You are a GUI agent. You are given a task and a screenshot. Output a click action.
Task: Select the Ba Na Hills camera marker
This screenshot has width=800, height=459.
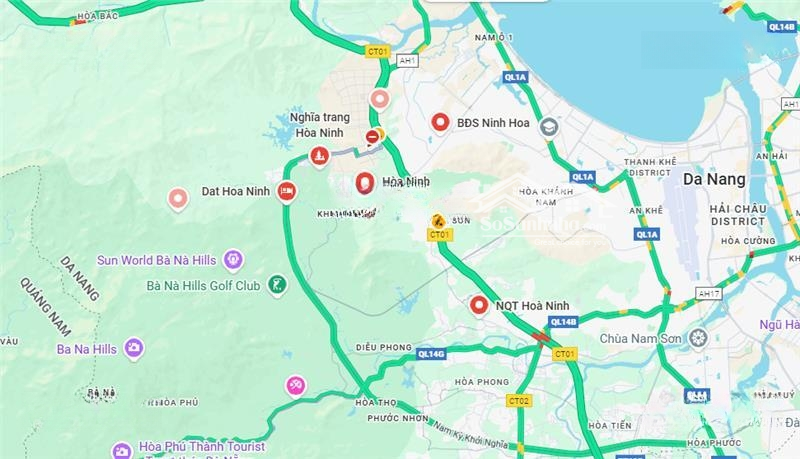[x=134, y=349]
